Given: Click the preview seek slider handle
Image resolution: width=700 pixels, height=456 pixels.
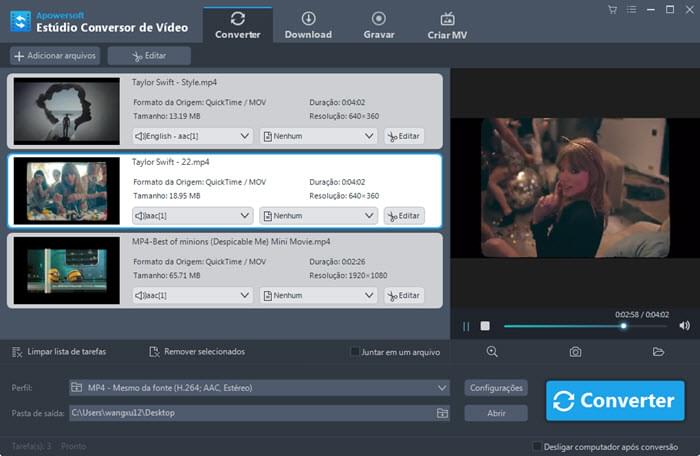Looking at the screenshot, I should [x=623, y=326].
